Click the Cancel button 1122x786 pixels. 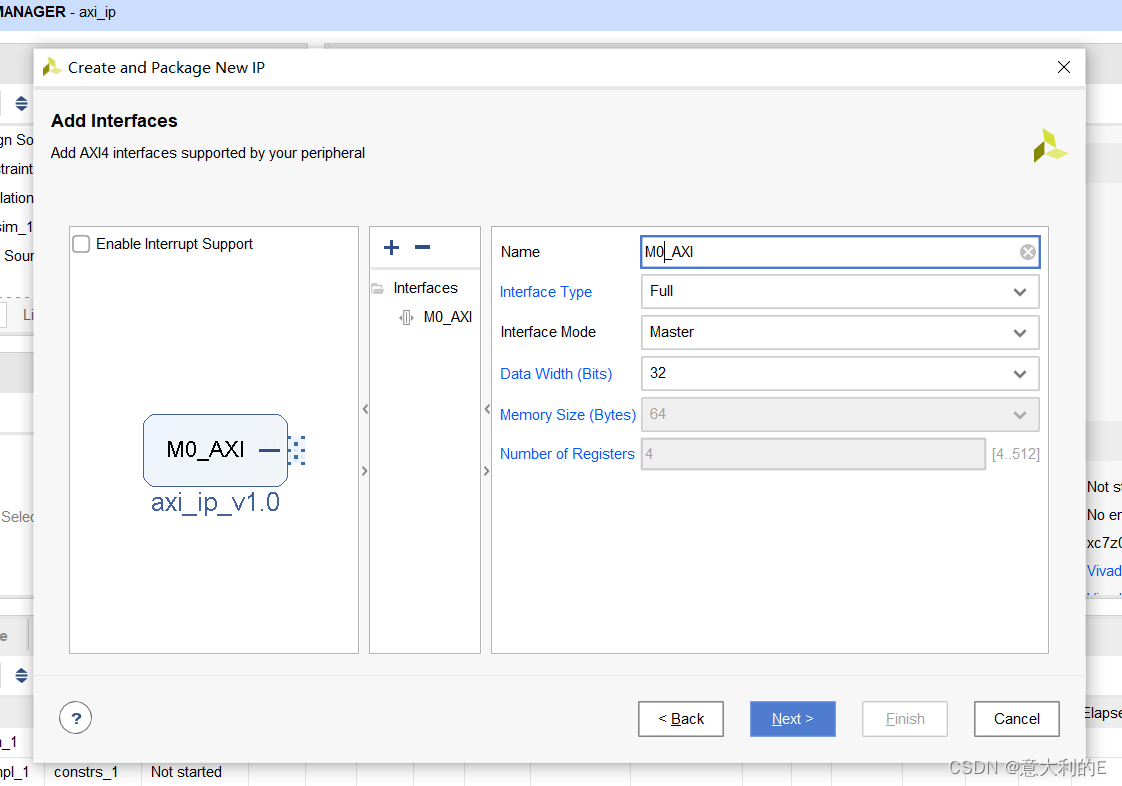(x=1017, y=719)
